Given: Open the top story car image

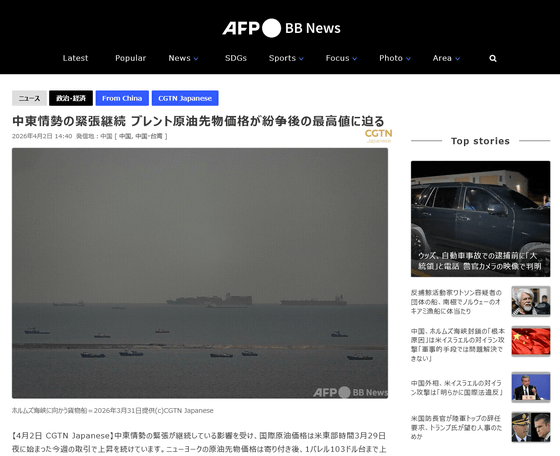Looking at the screenshot, I should point(480,219).
